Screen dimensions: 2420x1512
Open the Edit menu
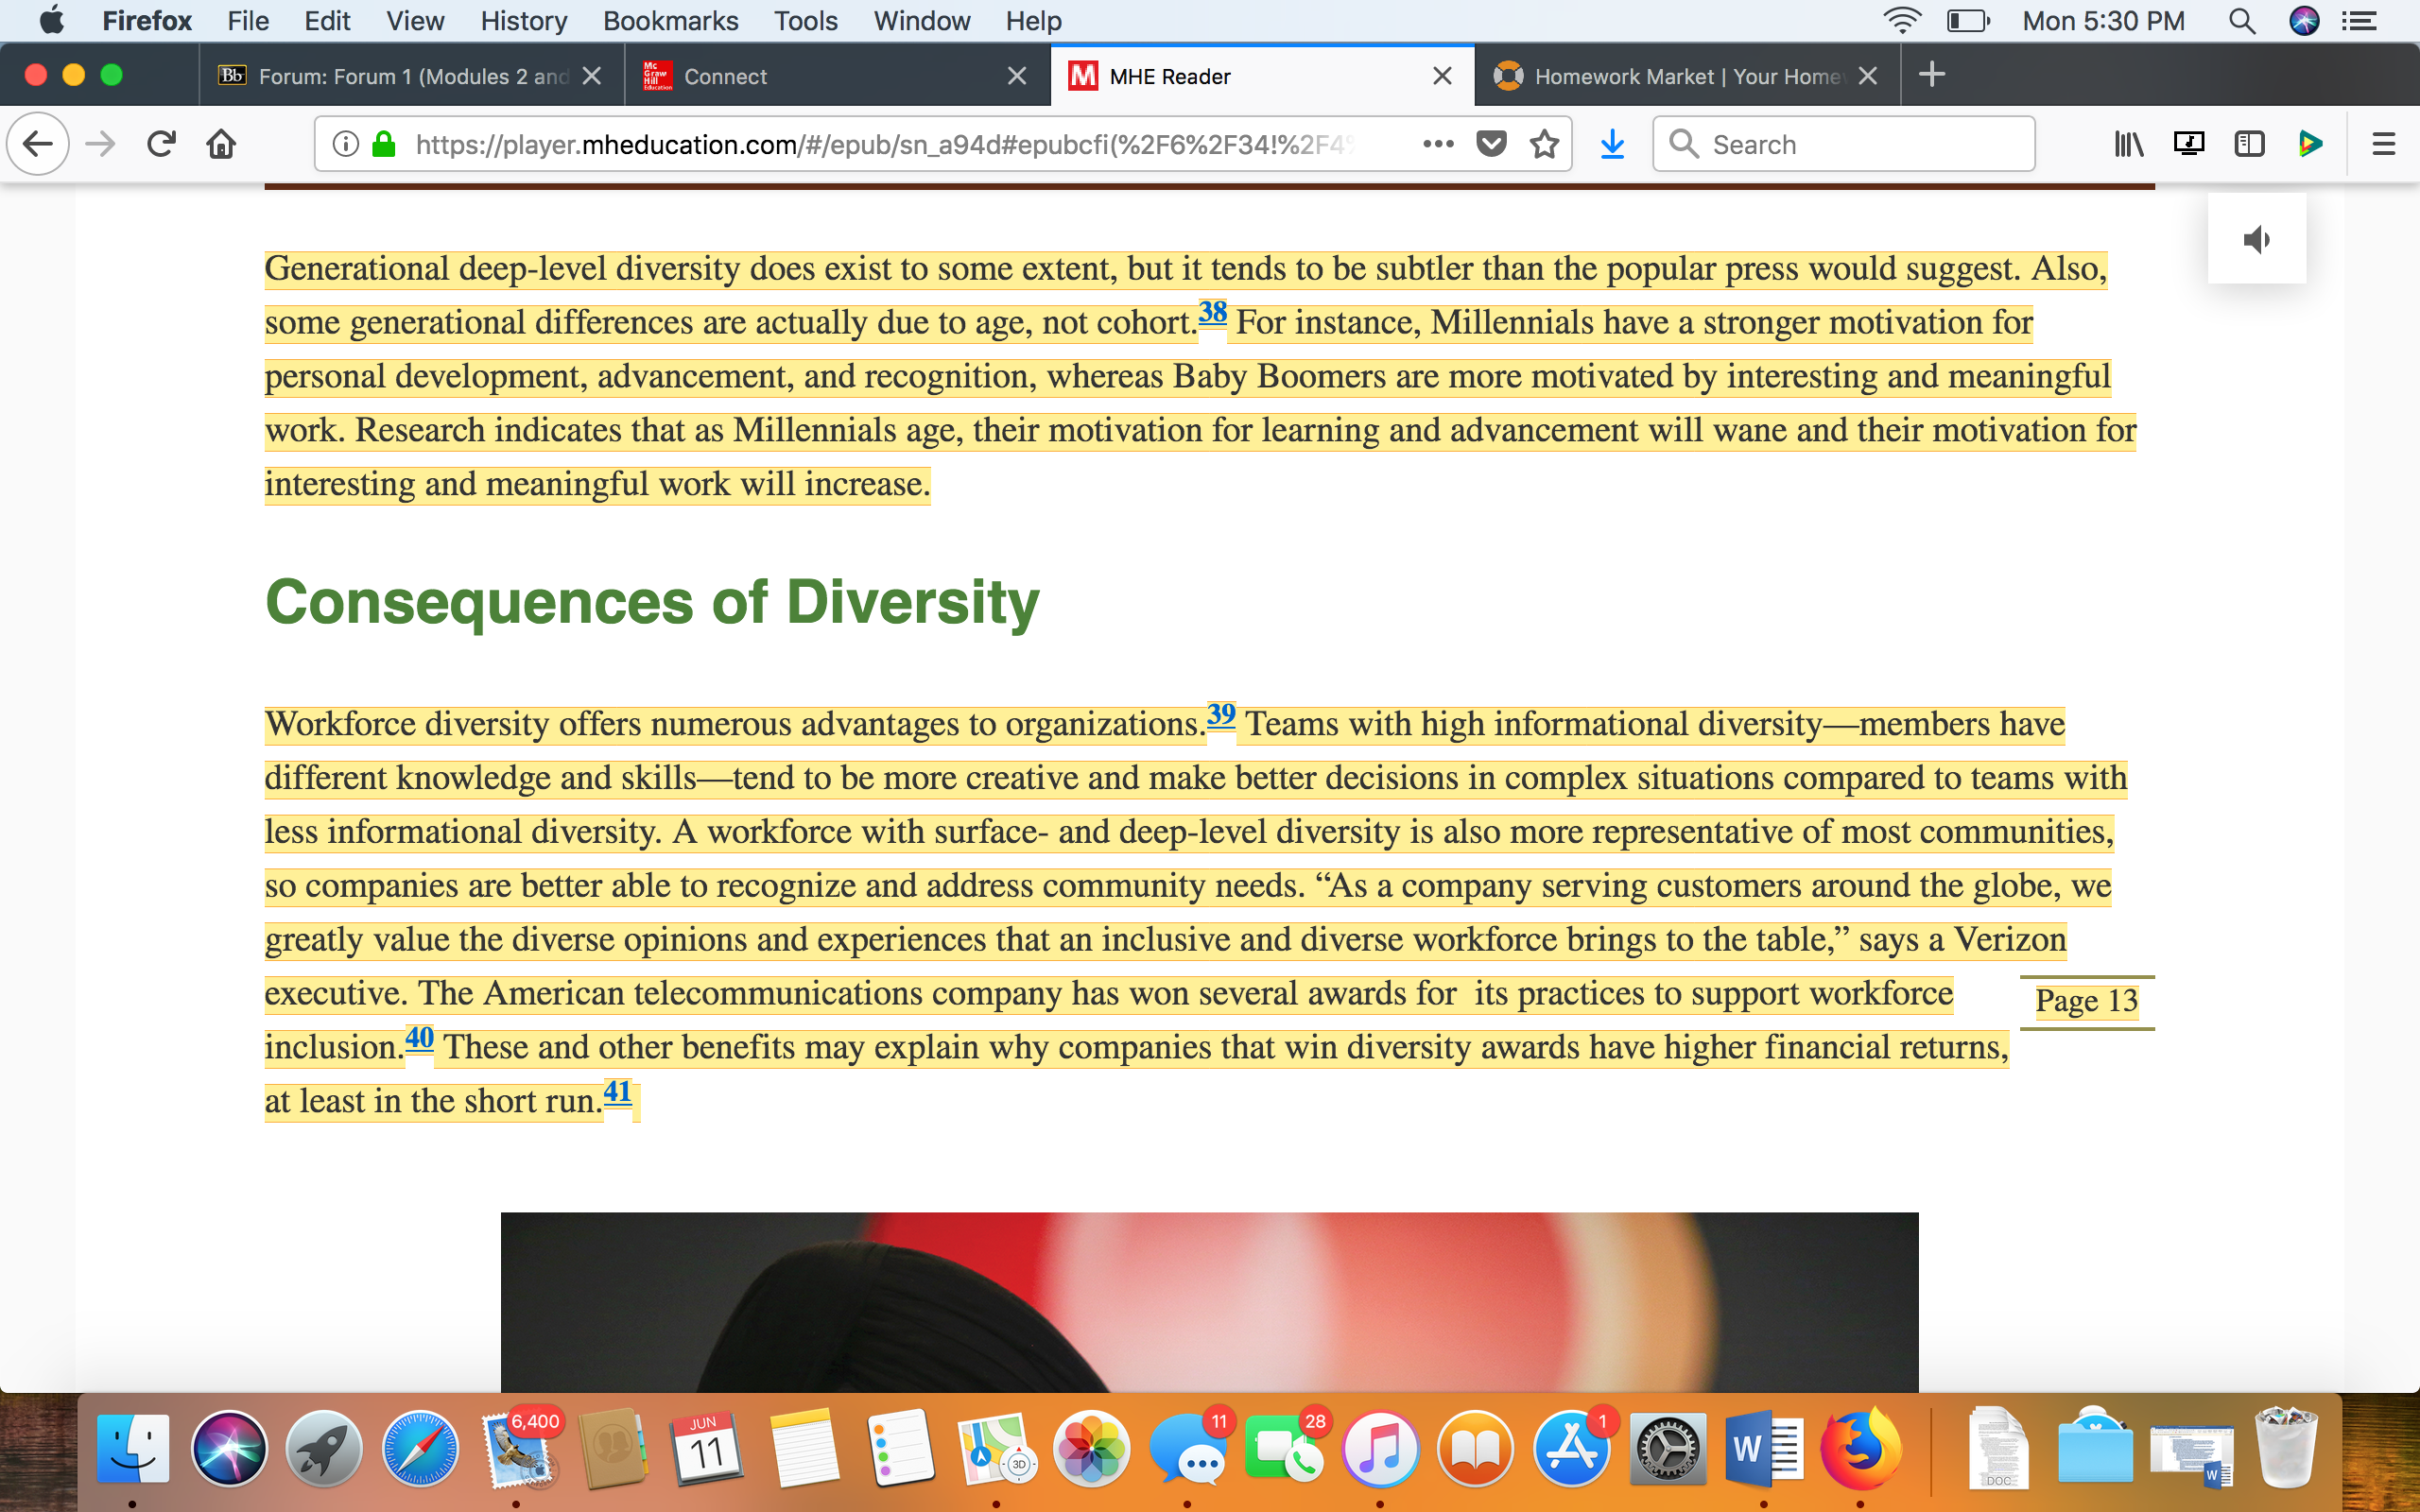coord(327,21)
